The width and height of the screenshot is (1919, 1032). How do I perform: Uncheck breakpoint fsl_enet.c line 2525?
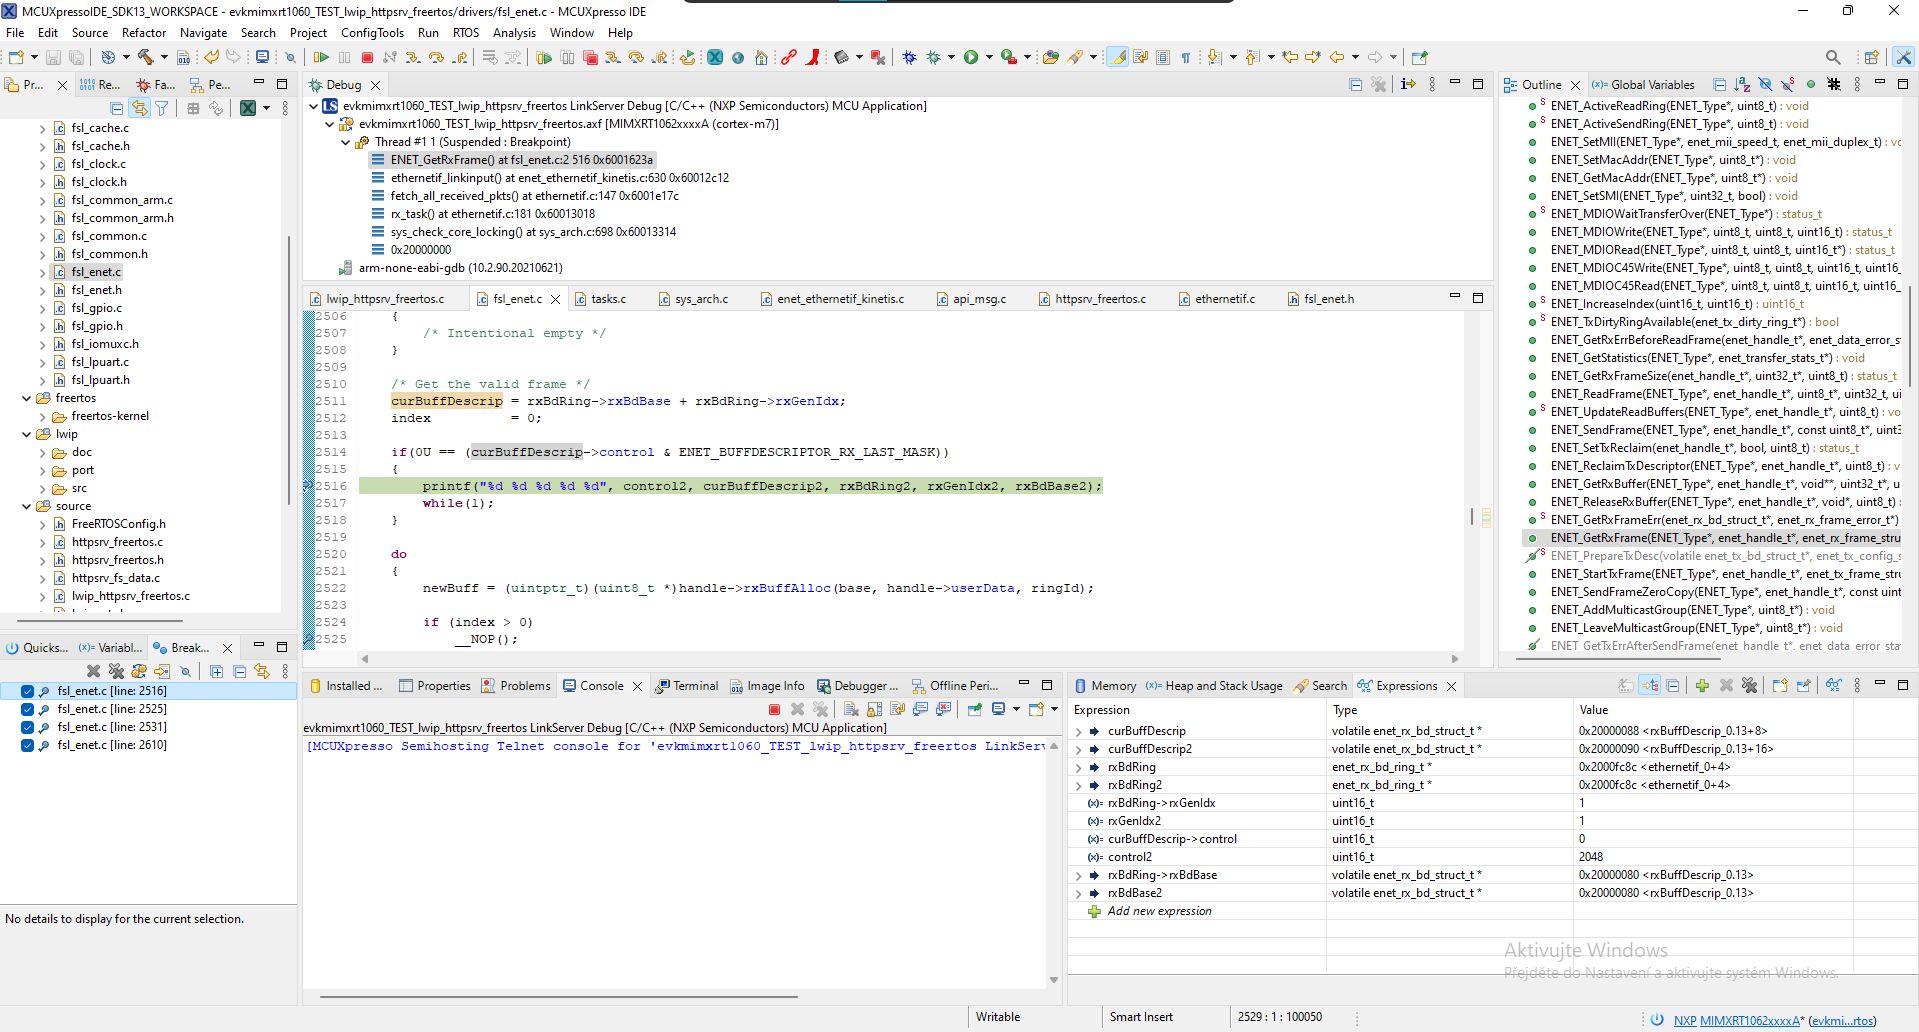point(26,708)
